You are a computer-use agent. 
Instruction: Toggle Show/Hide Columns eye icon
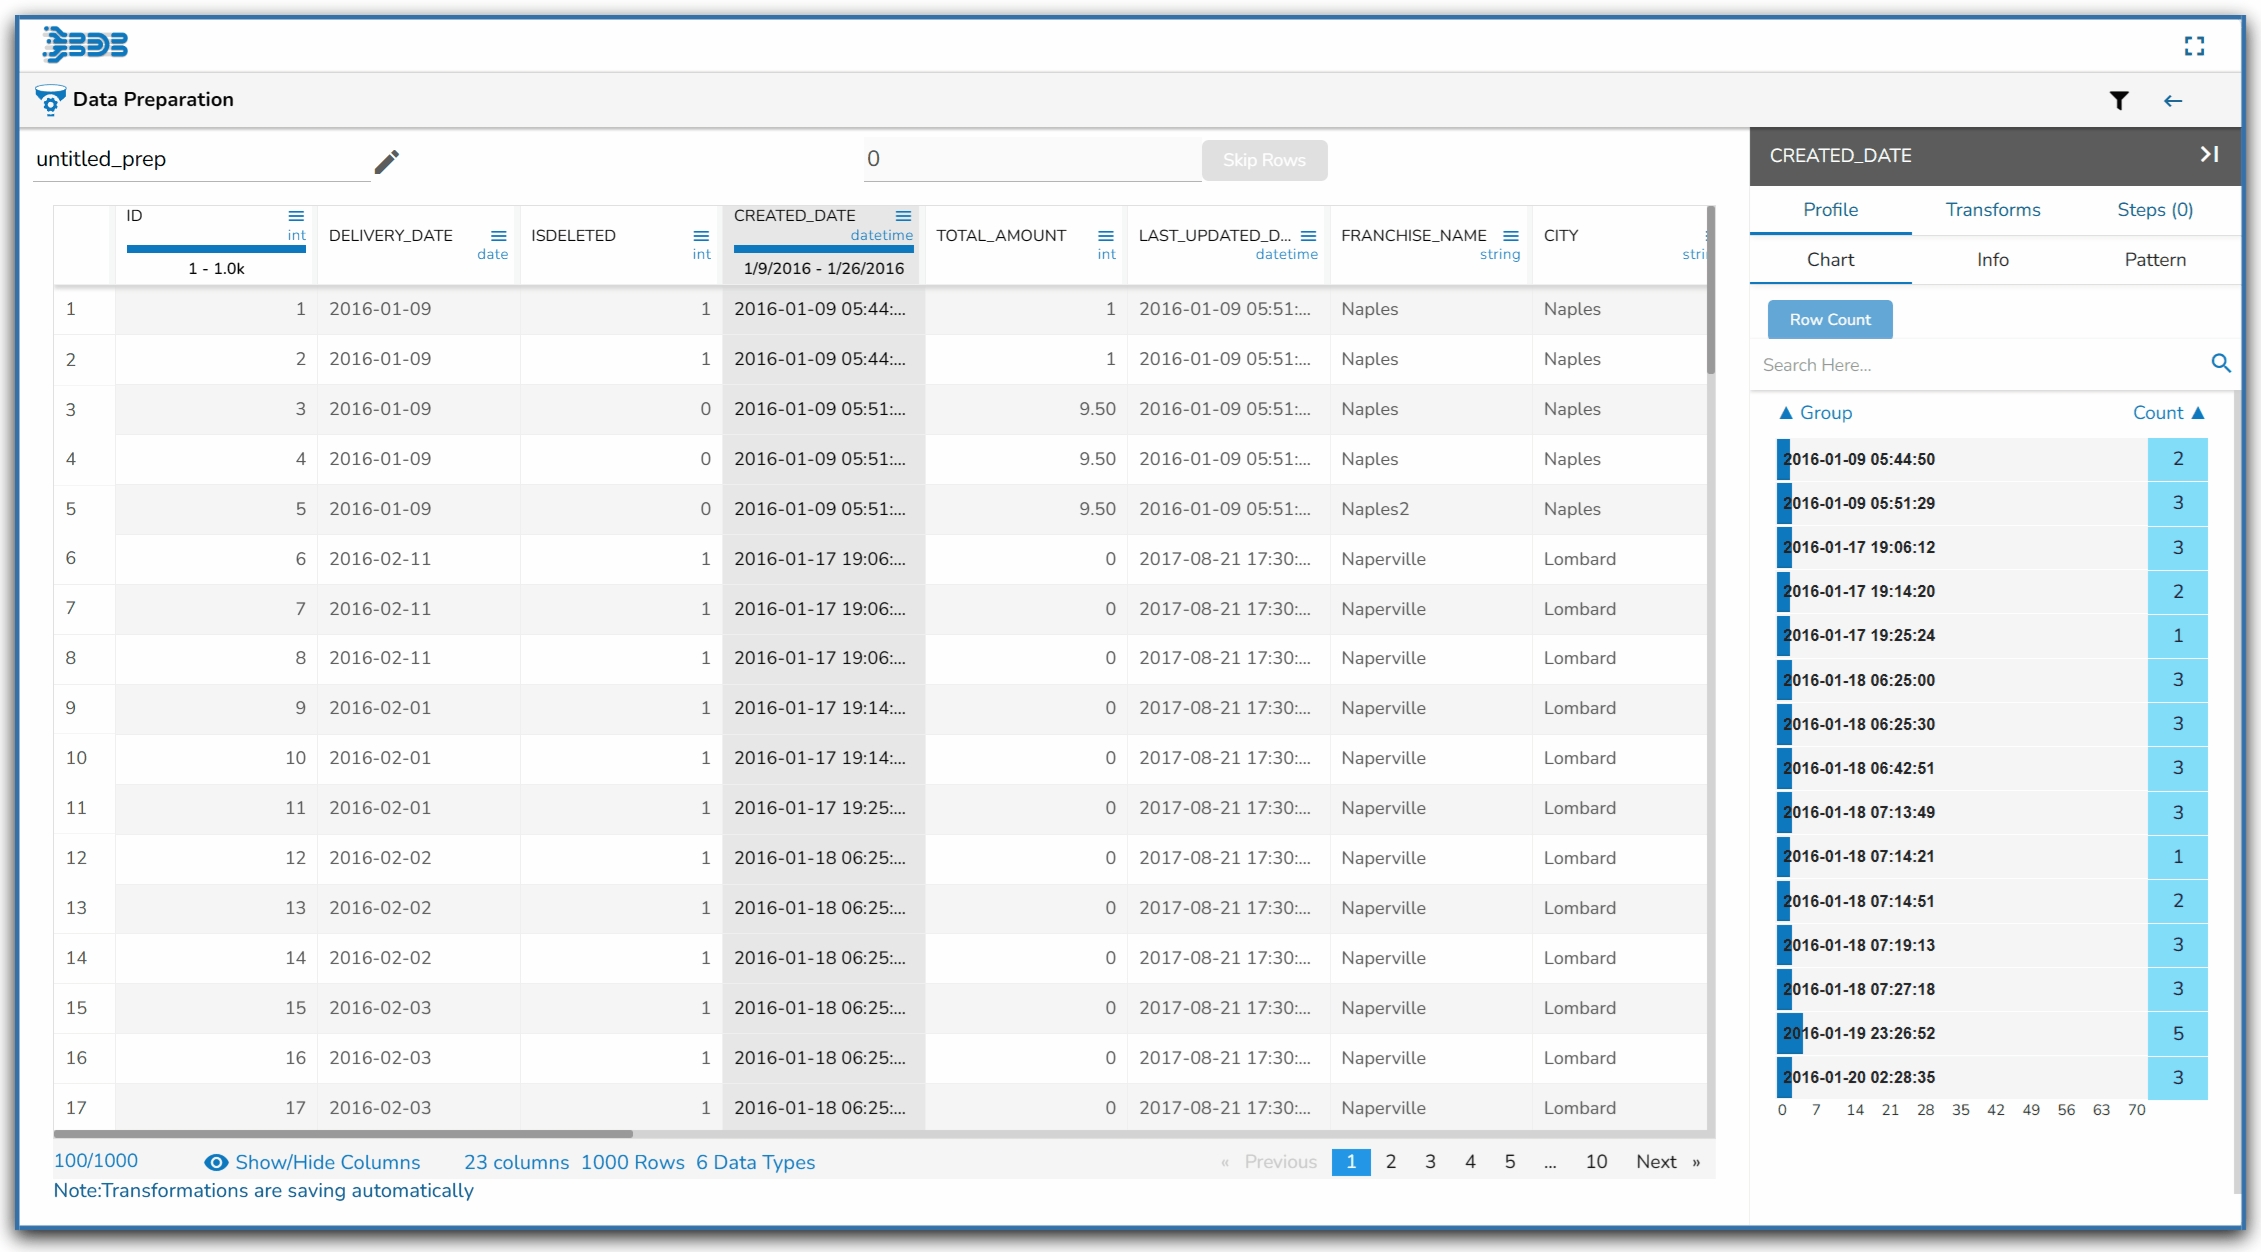pos(216,1162)
